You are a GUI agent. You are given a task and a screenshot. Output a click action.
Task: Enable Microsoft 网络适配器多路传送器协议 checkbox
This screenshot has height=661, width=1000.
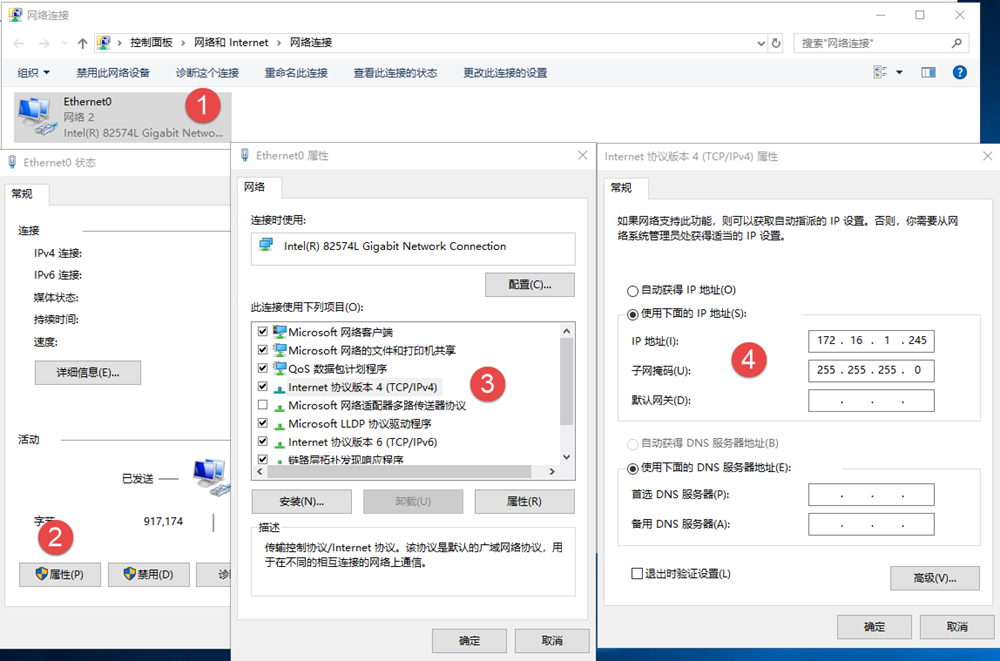point(263,405)
